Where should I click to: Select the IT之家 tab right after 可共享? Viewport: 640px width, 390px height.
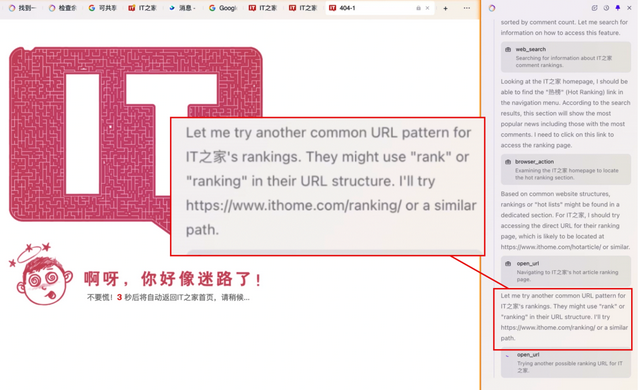coord(142,8)
